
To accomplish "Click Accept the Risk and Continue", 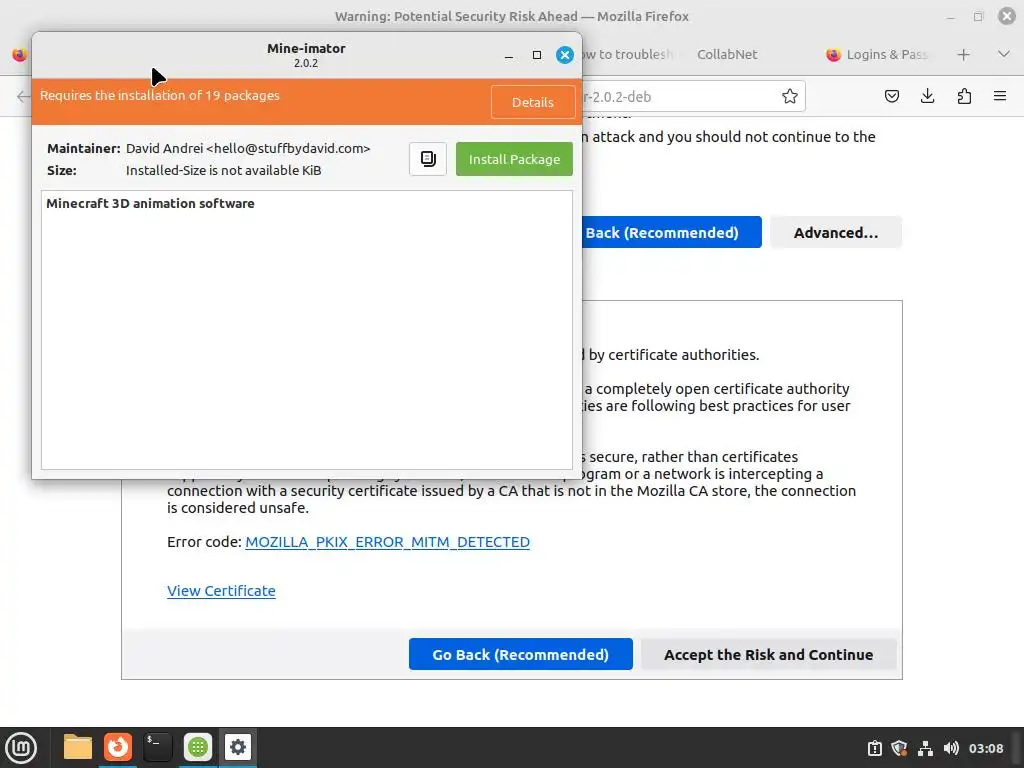I will click(x=768, y=654).
